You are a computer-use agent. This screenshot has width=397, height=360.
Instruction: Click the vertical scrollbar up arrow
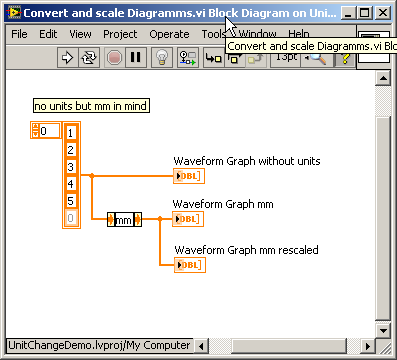point(383,79)
